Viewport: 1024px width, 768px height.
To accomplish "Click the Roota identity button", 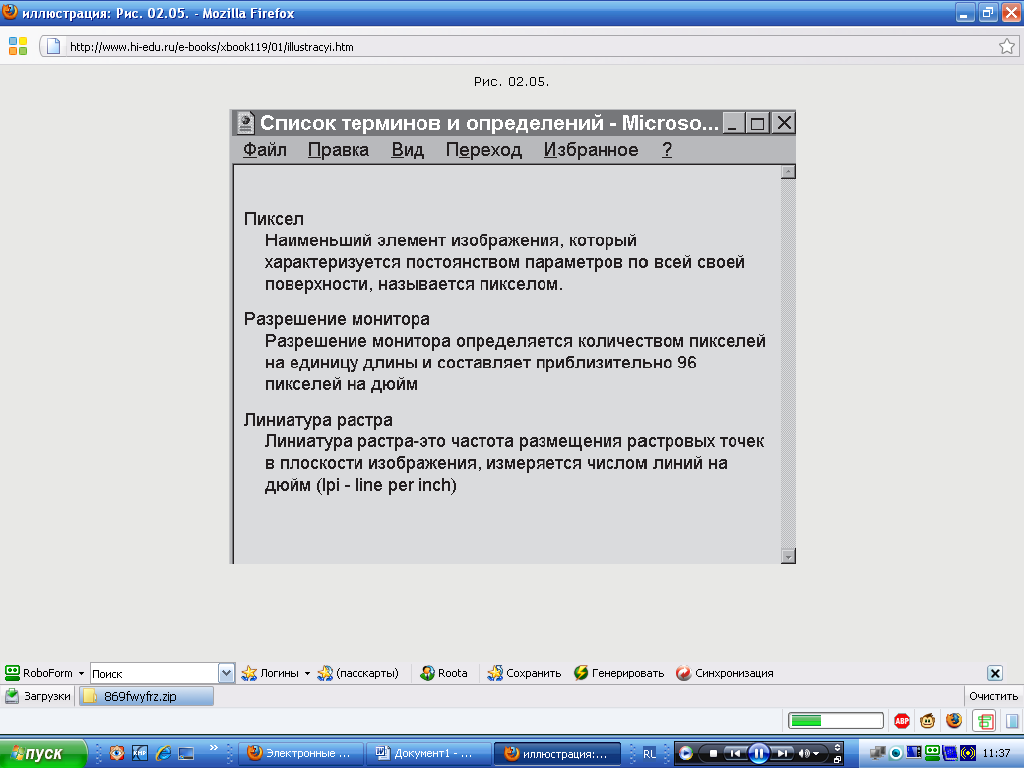I will click(444, 673).
